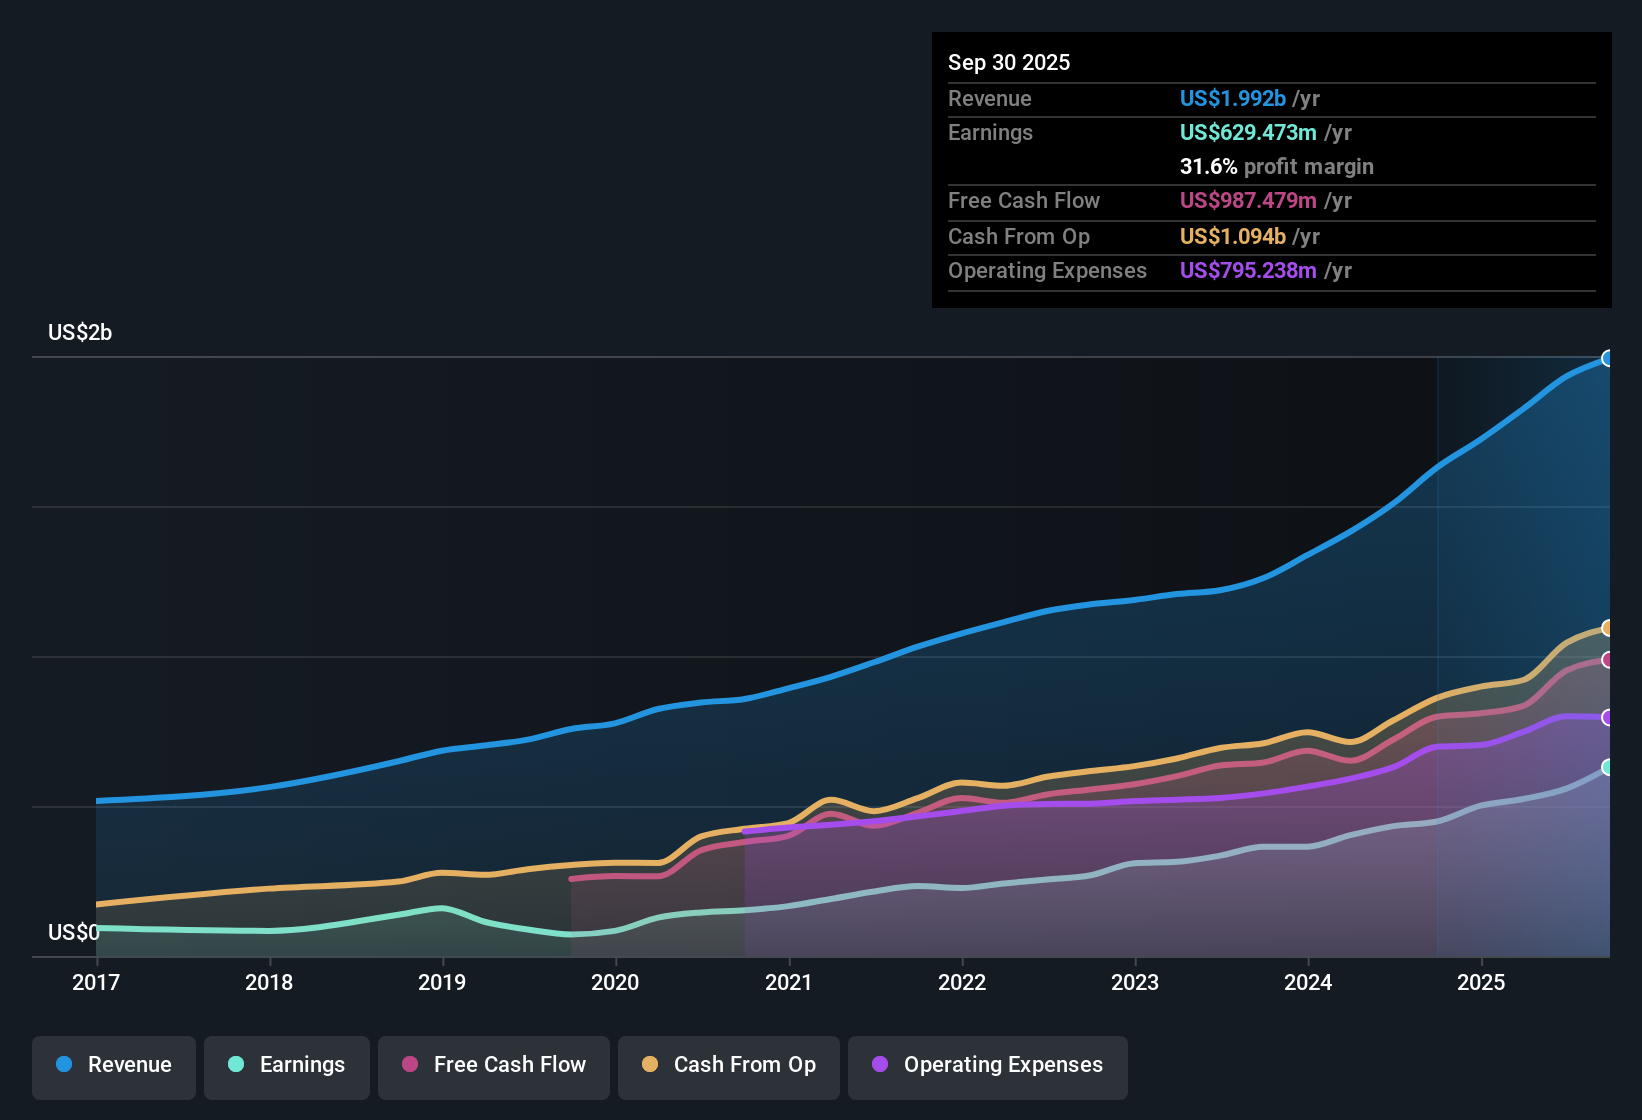Click the blue Revenue legend dot

click(x=64, y=1065)
